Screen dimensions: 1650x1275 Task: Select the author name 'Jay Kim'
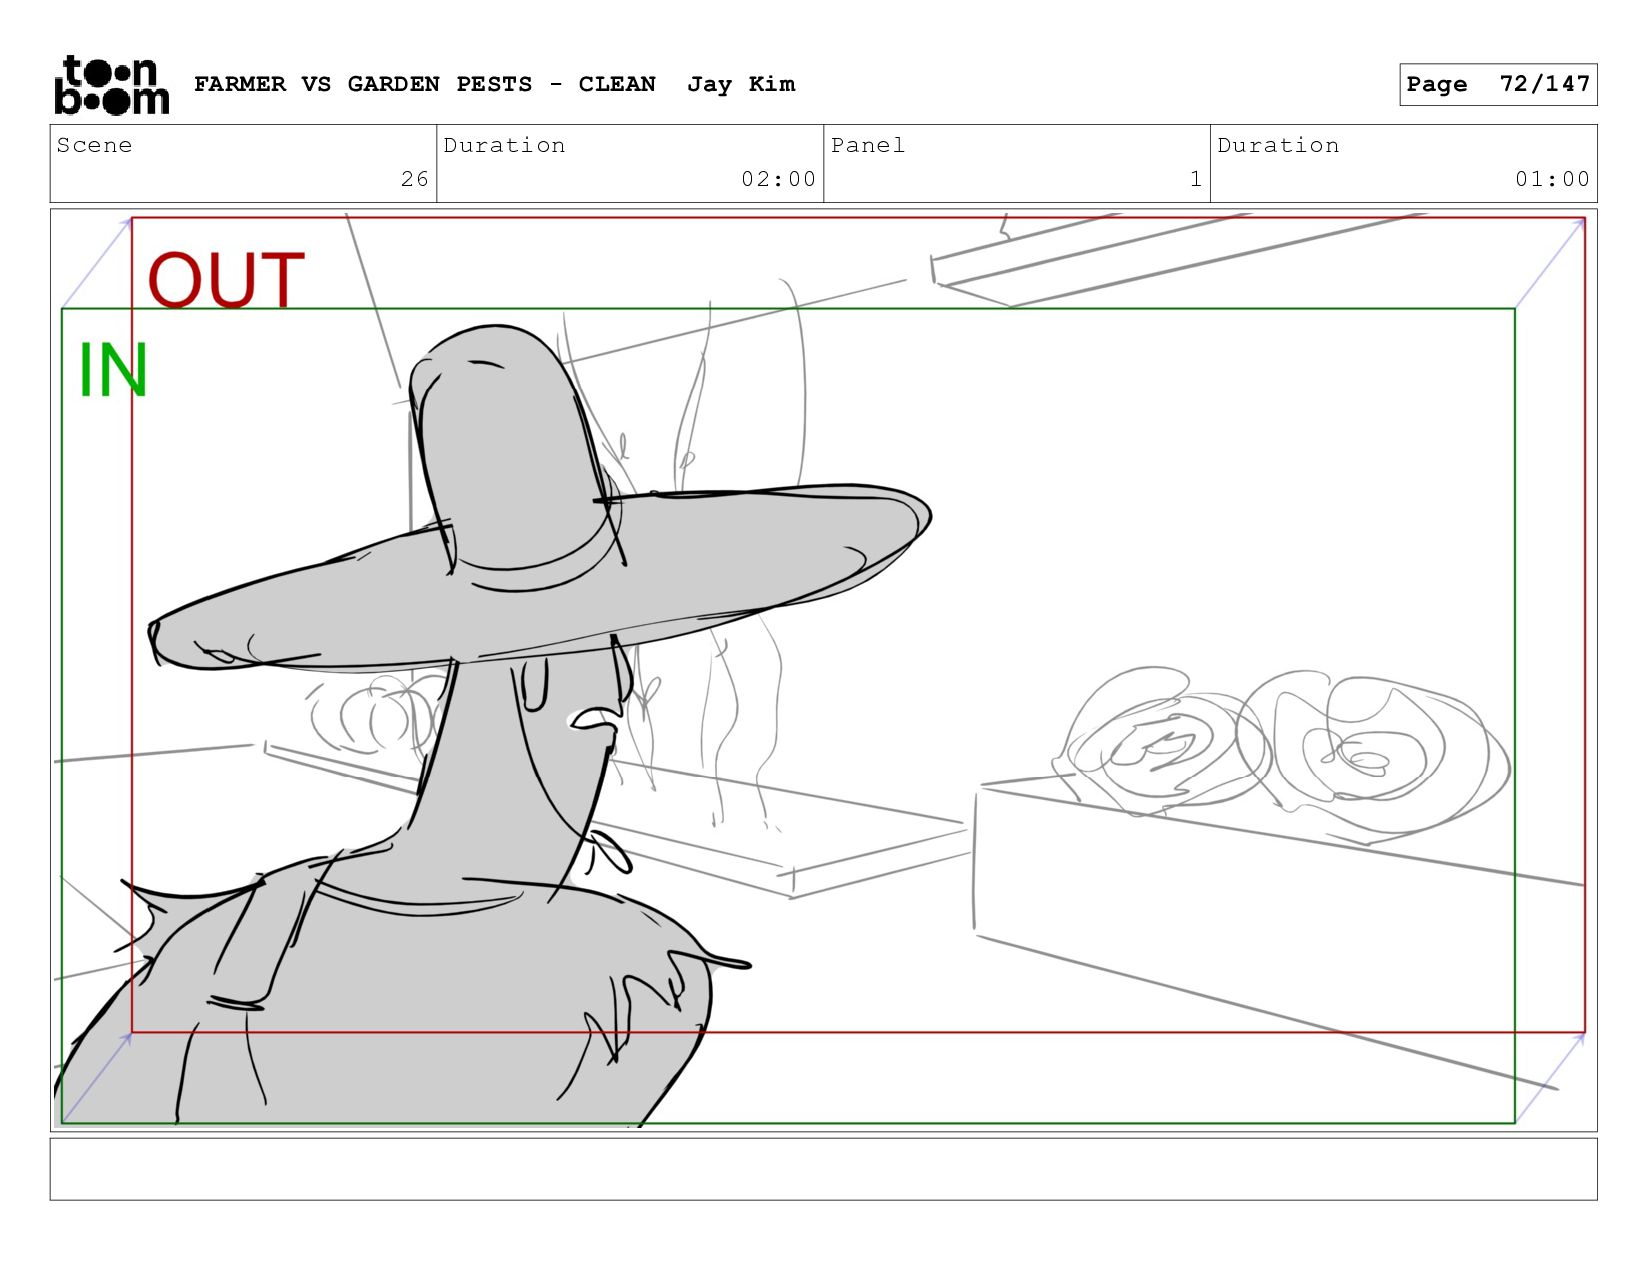coord(741,84)
